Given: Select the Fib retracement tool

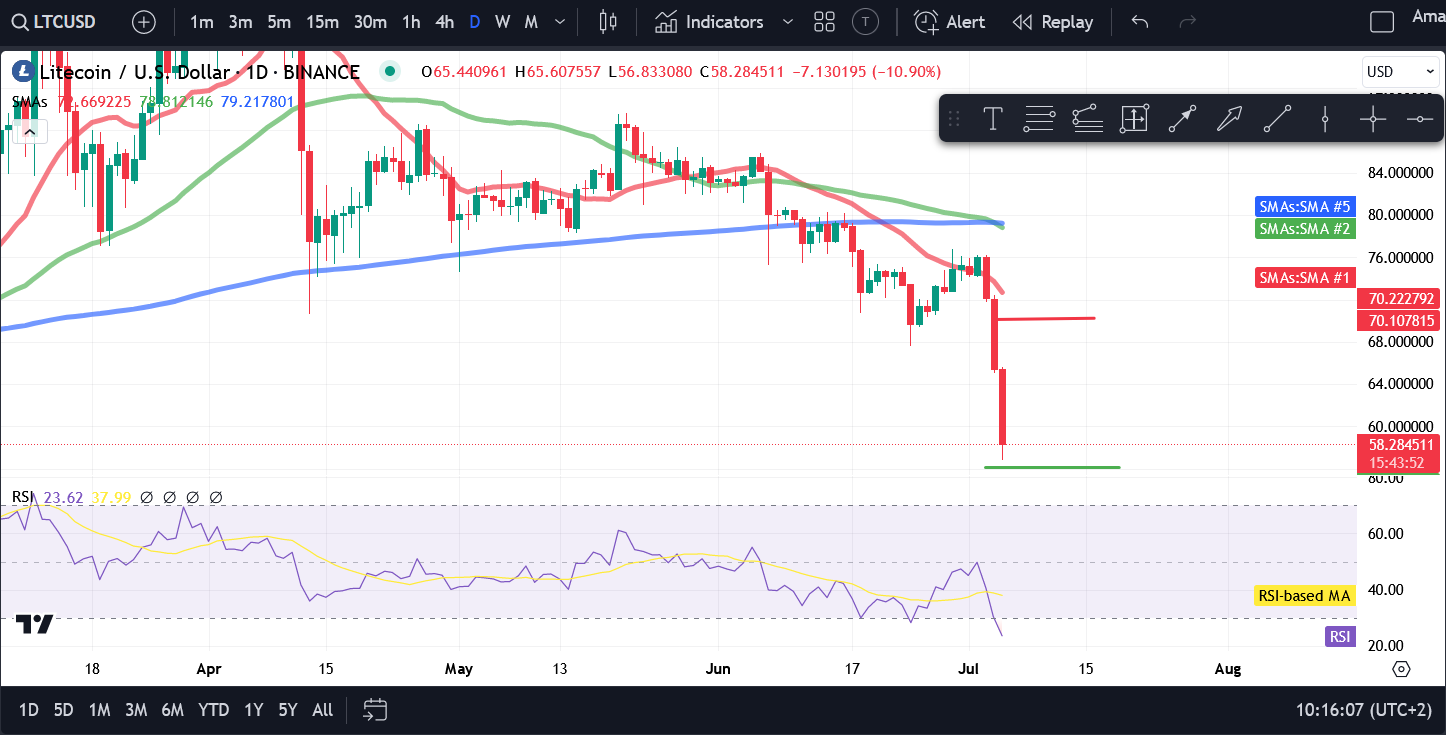Looking at the screenshot, I should point(1040,119).
